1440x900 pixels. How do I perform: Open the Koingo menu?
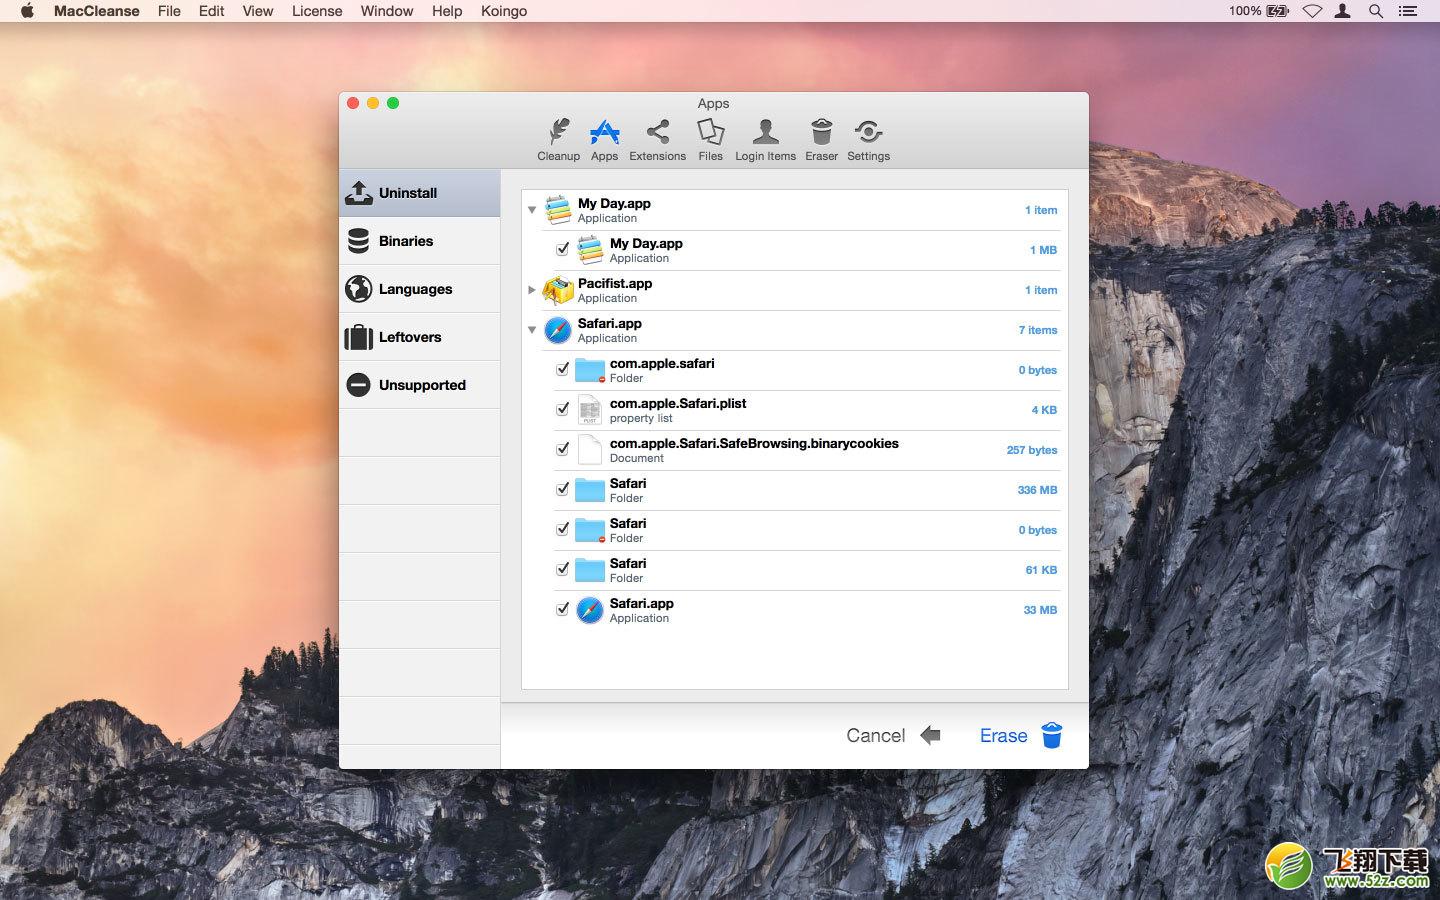[504, 11]
